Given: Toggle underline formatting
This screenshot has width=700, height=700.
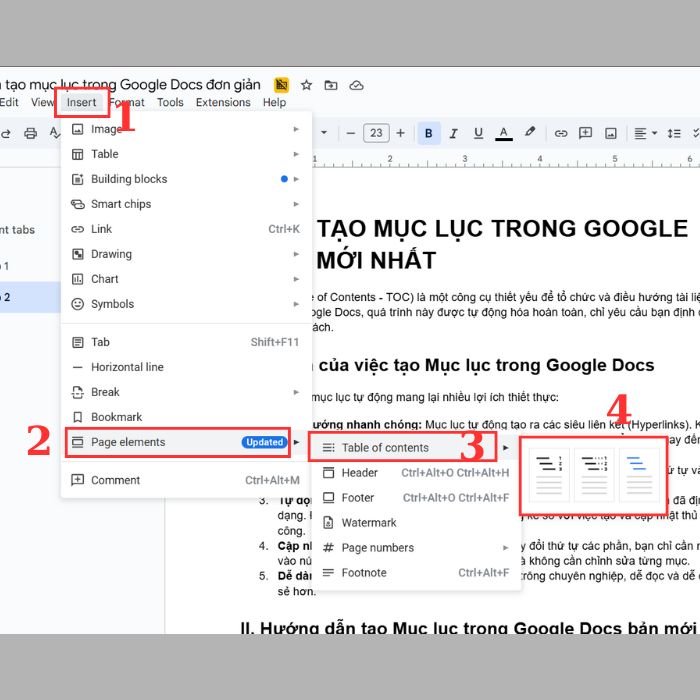Looking at the screenshot, I should [x=478, y=133].
